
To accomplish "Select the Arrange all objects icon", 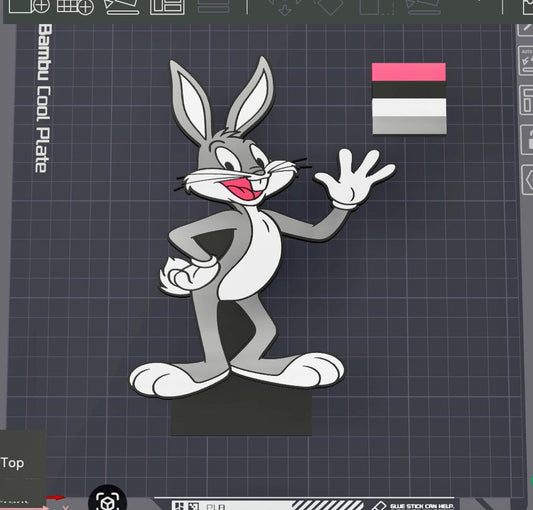I will click(x=167, y=7).
